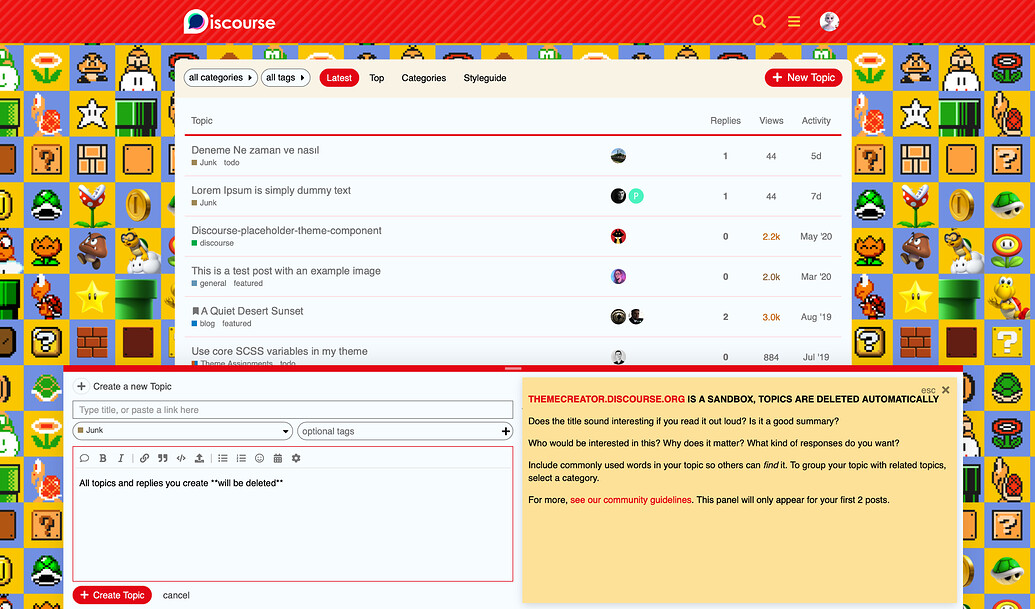Viewport: 1035px width, 609px height.
Task: Toggle bold formatting in composer
Action: [103, 458]
